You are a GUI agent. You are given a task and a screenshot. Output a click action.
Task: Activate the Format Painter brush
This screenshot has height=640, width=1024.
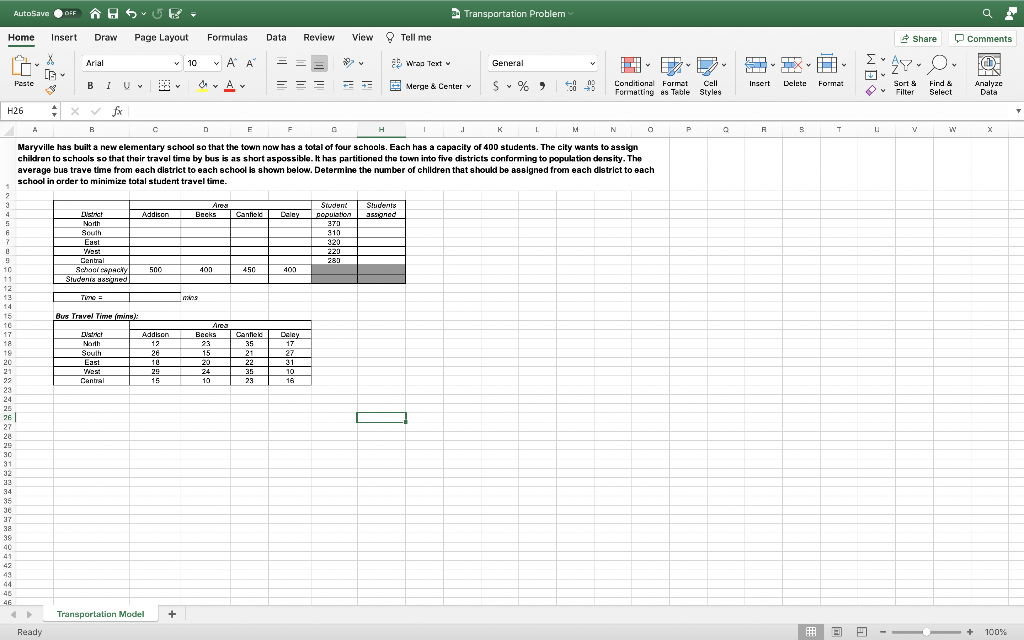[x=50, y=89]
